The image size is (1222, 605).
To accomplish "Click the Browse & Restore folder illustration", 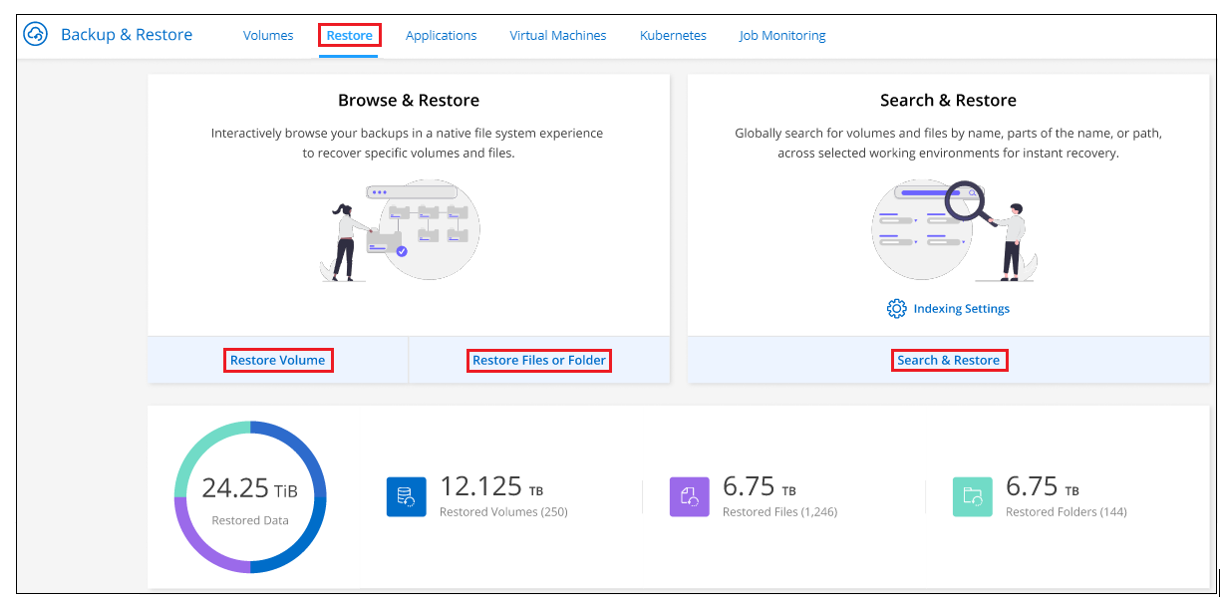I will tap(399, 232).
